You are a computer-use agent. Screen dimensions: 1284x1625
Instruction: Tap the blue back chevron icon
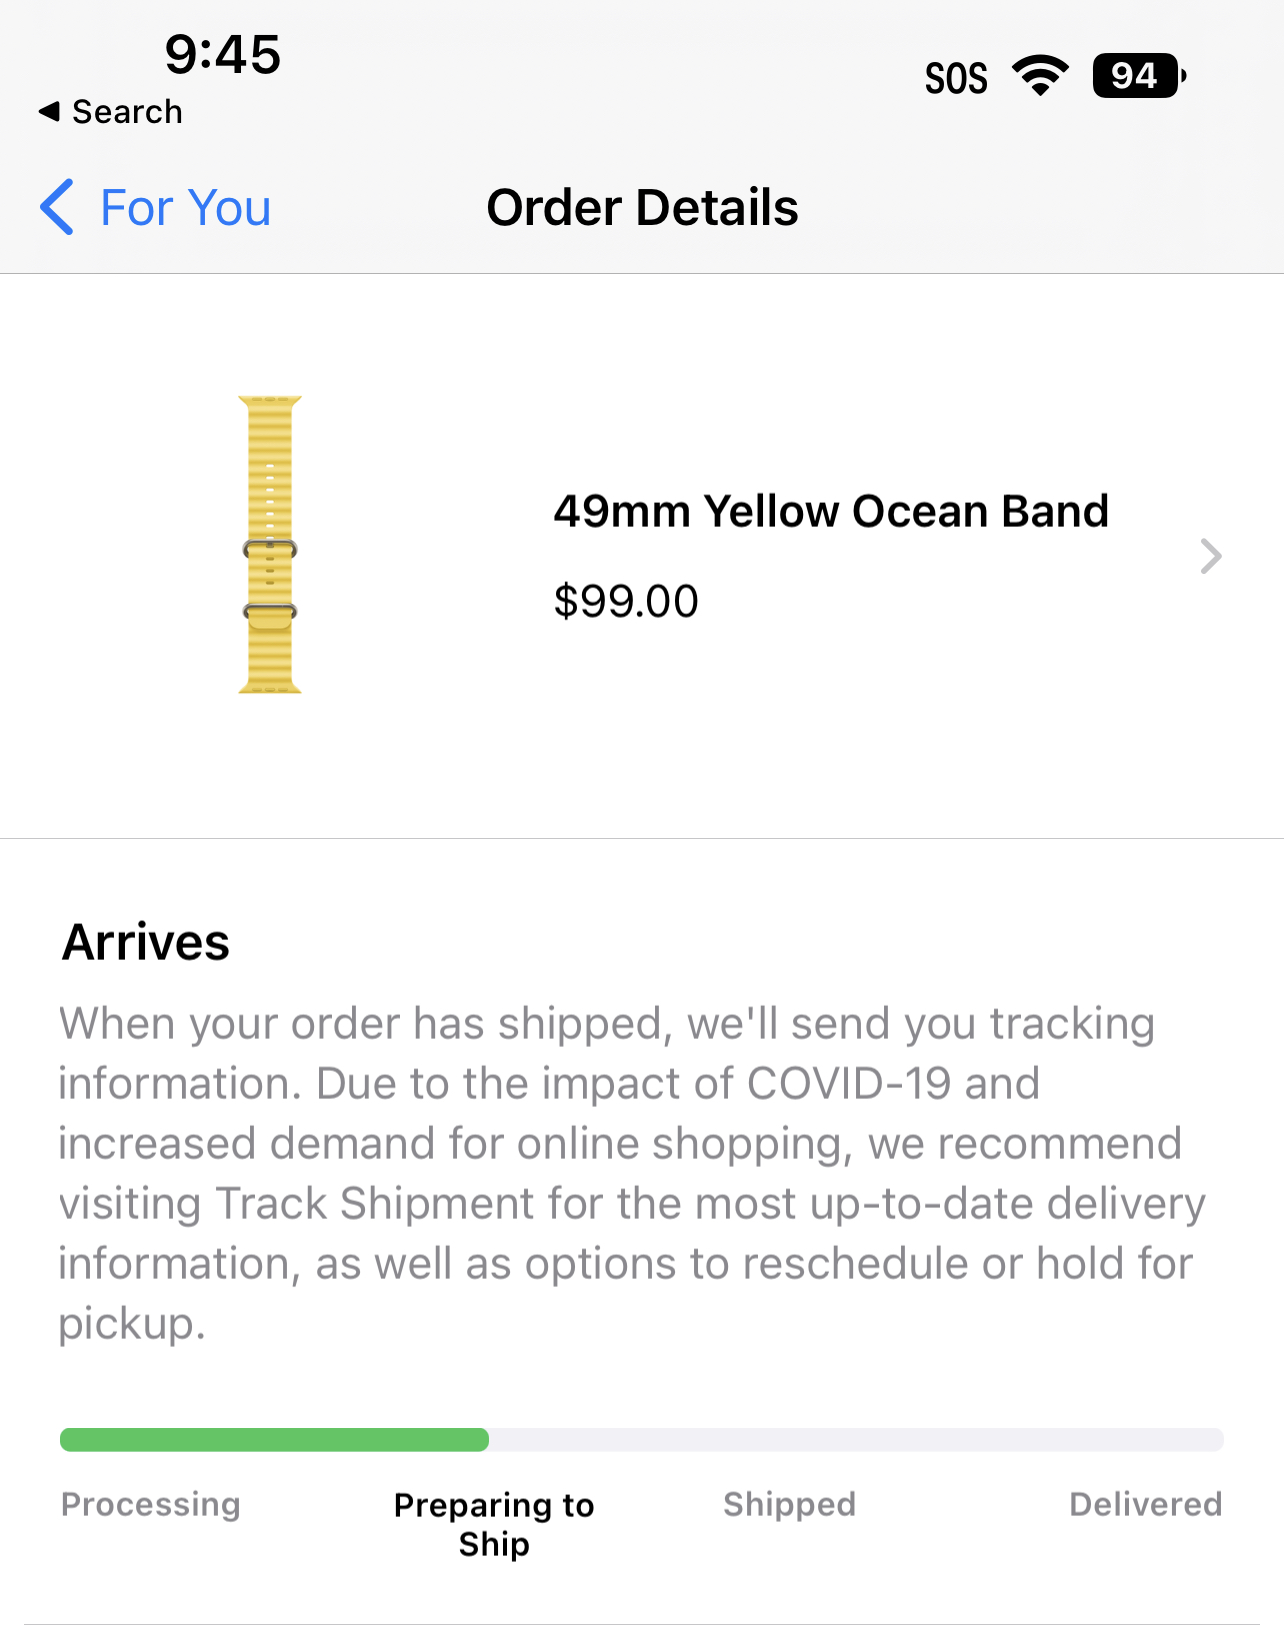(x=57, y=207)
